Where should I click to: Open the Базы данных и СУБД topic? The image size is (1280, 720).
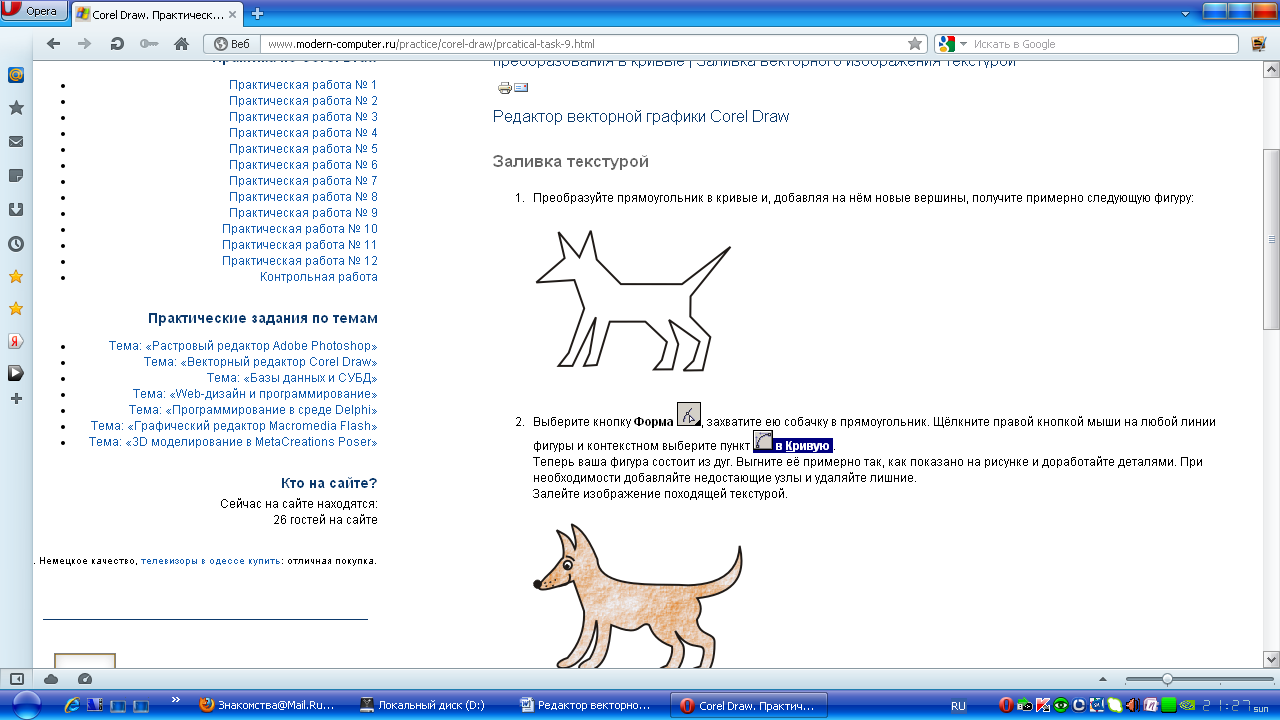pyautogui.click(x=292, y=378)
